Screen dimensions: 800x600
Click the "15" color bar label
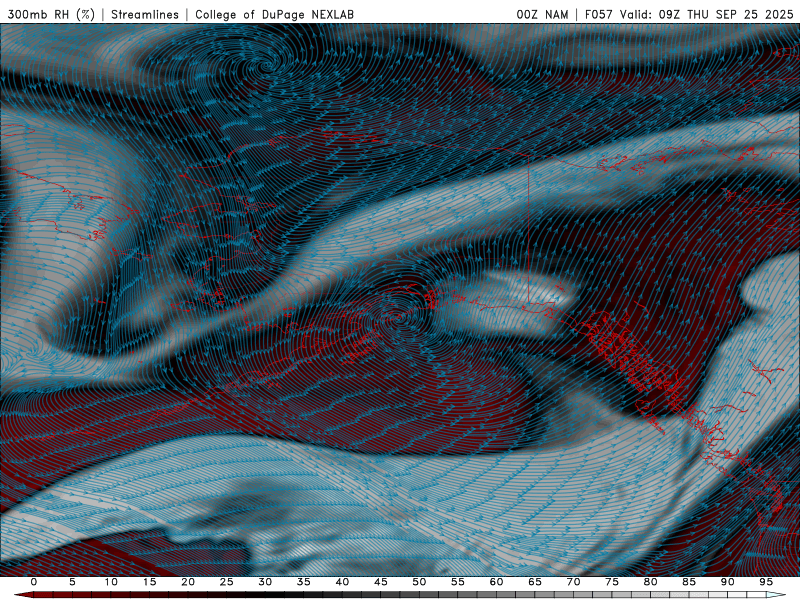(x=149, y=582)
